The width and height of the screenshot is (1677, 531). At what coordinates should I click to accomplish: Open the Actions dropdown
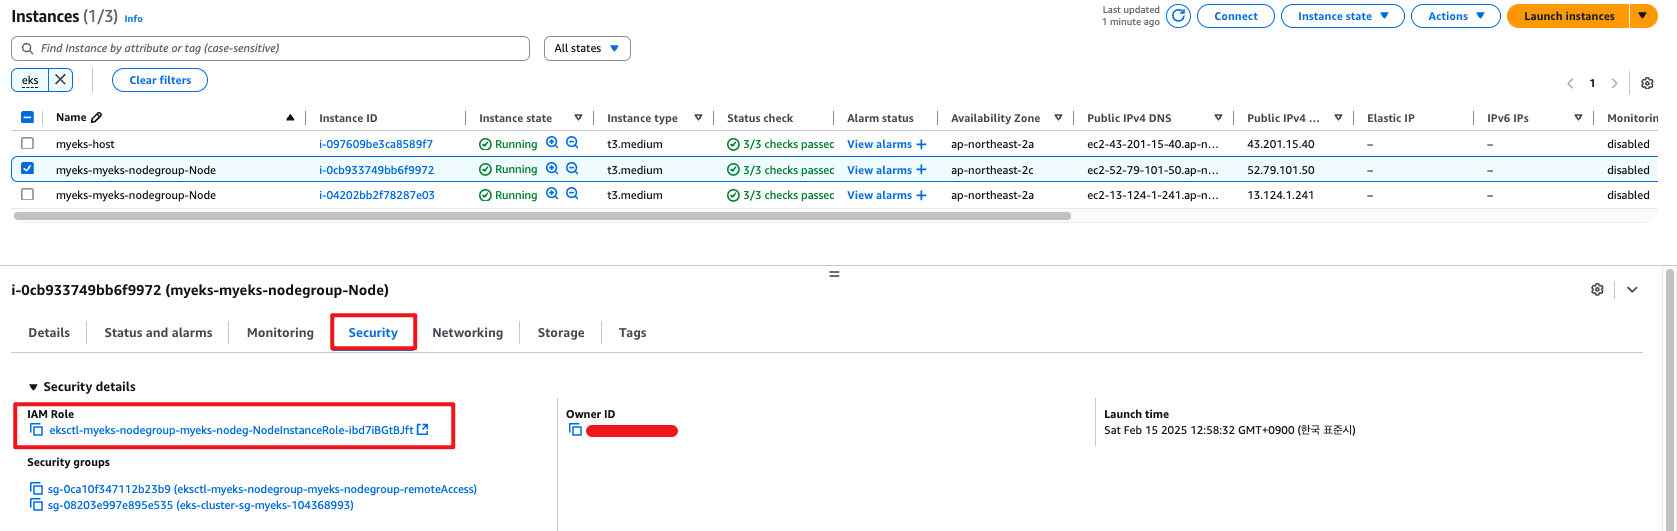click(1455, 16)
